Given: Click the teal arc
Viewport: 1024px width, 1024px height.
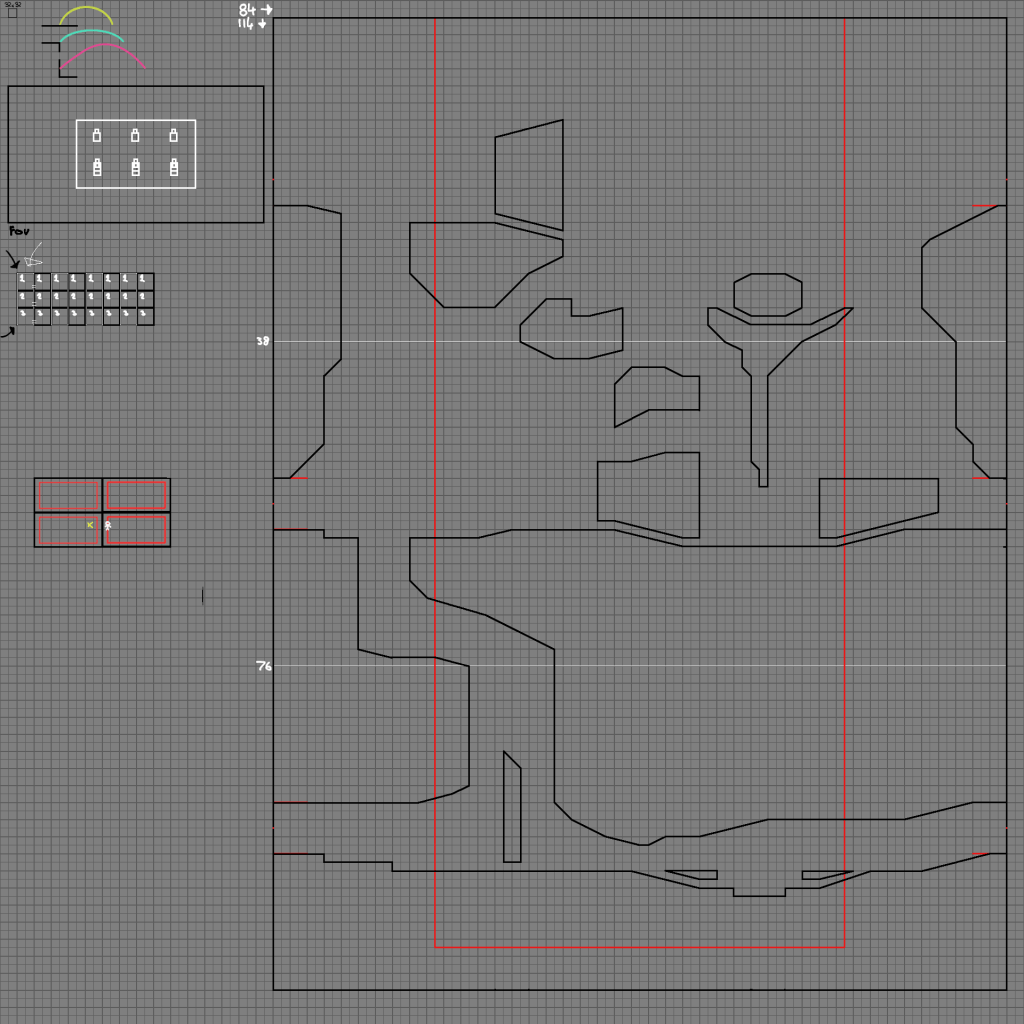Looking at the screenshot, I should pyautogui.click(x=91, y=34).
